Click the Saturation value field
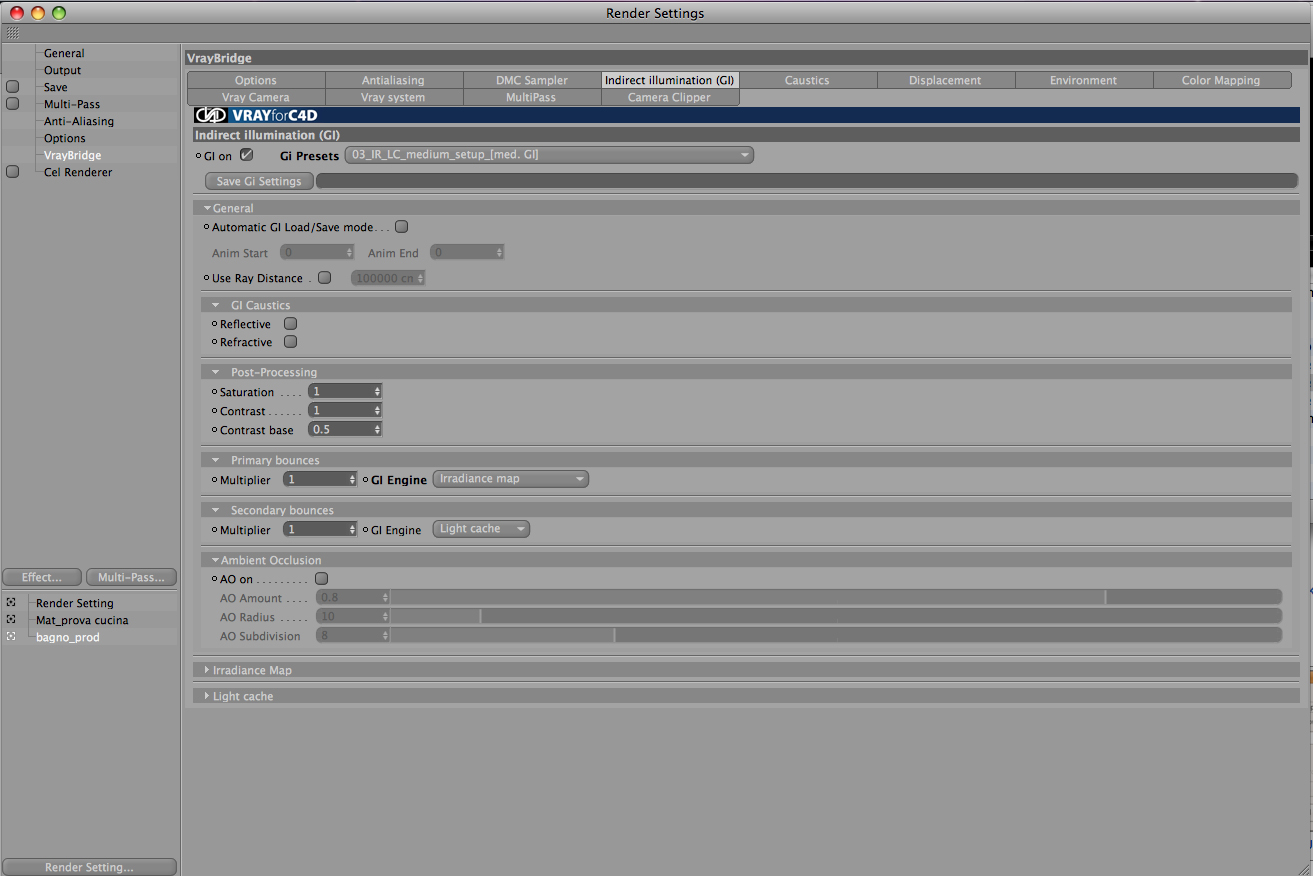The height and width of the screenshot is (876, 1313). point(340,391)
